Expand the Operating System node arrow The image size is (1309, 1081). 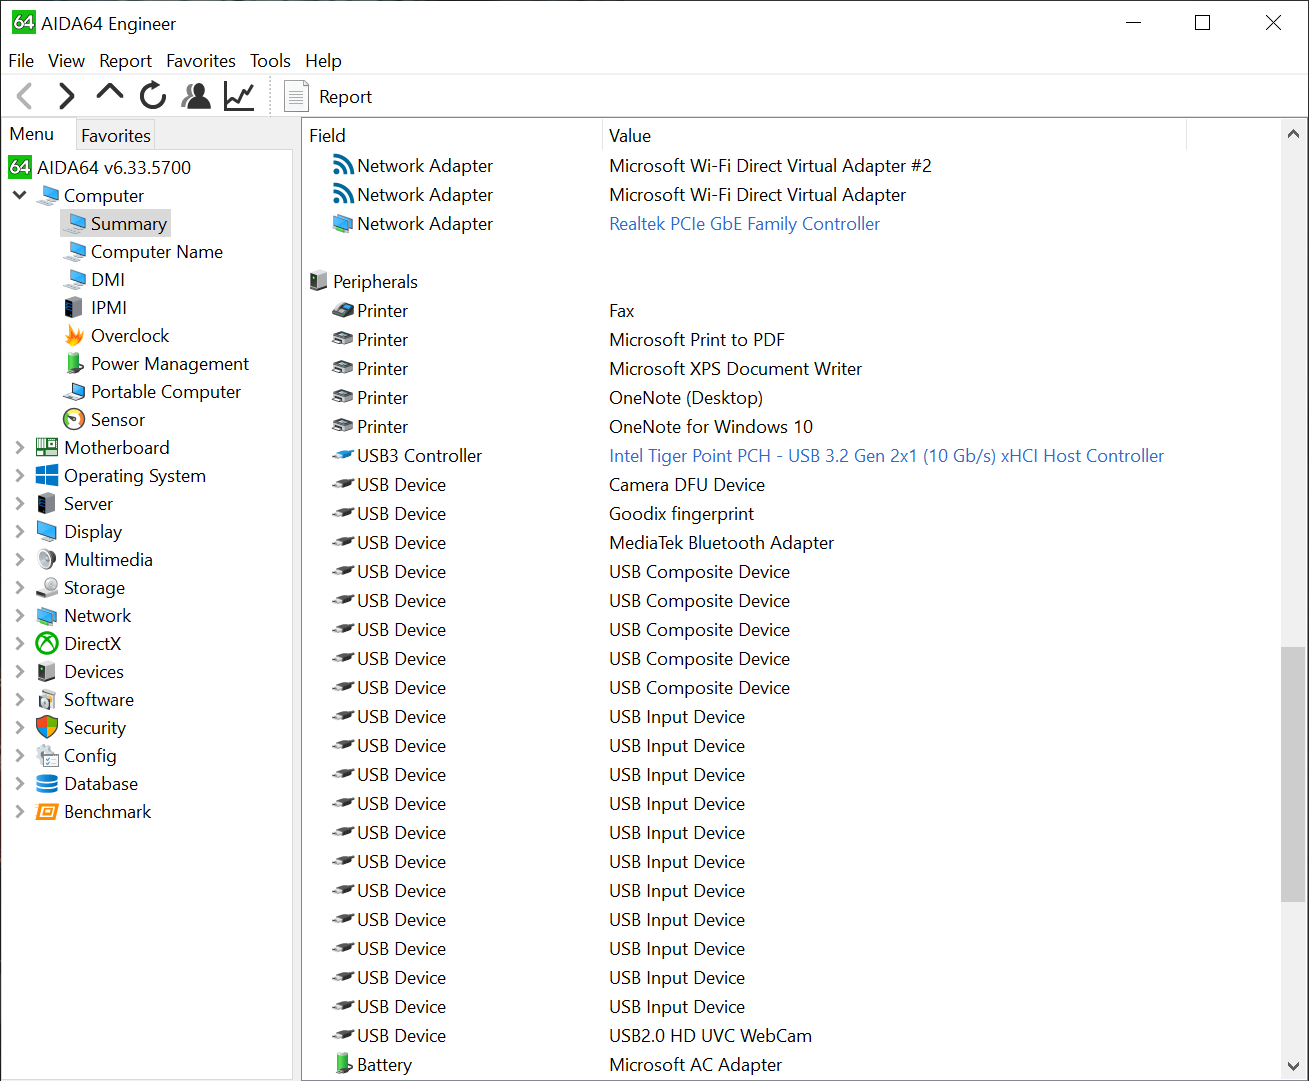[20, 475]
